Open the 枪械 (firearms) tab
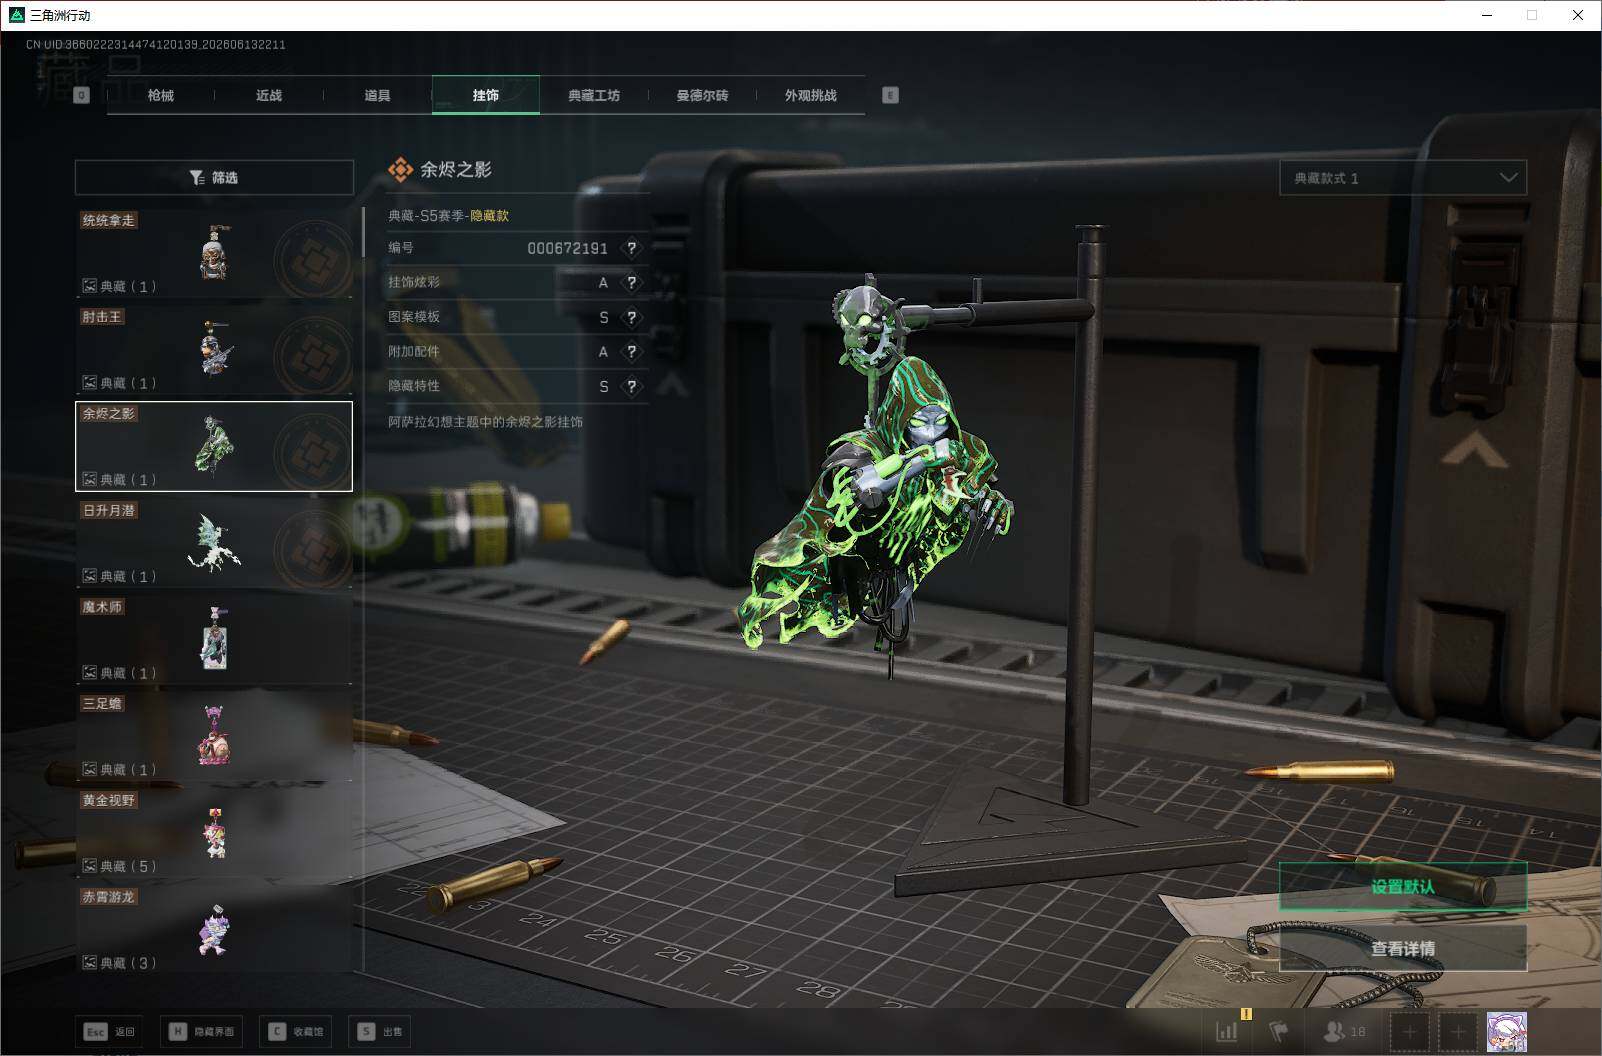 pos(160,95)
